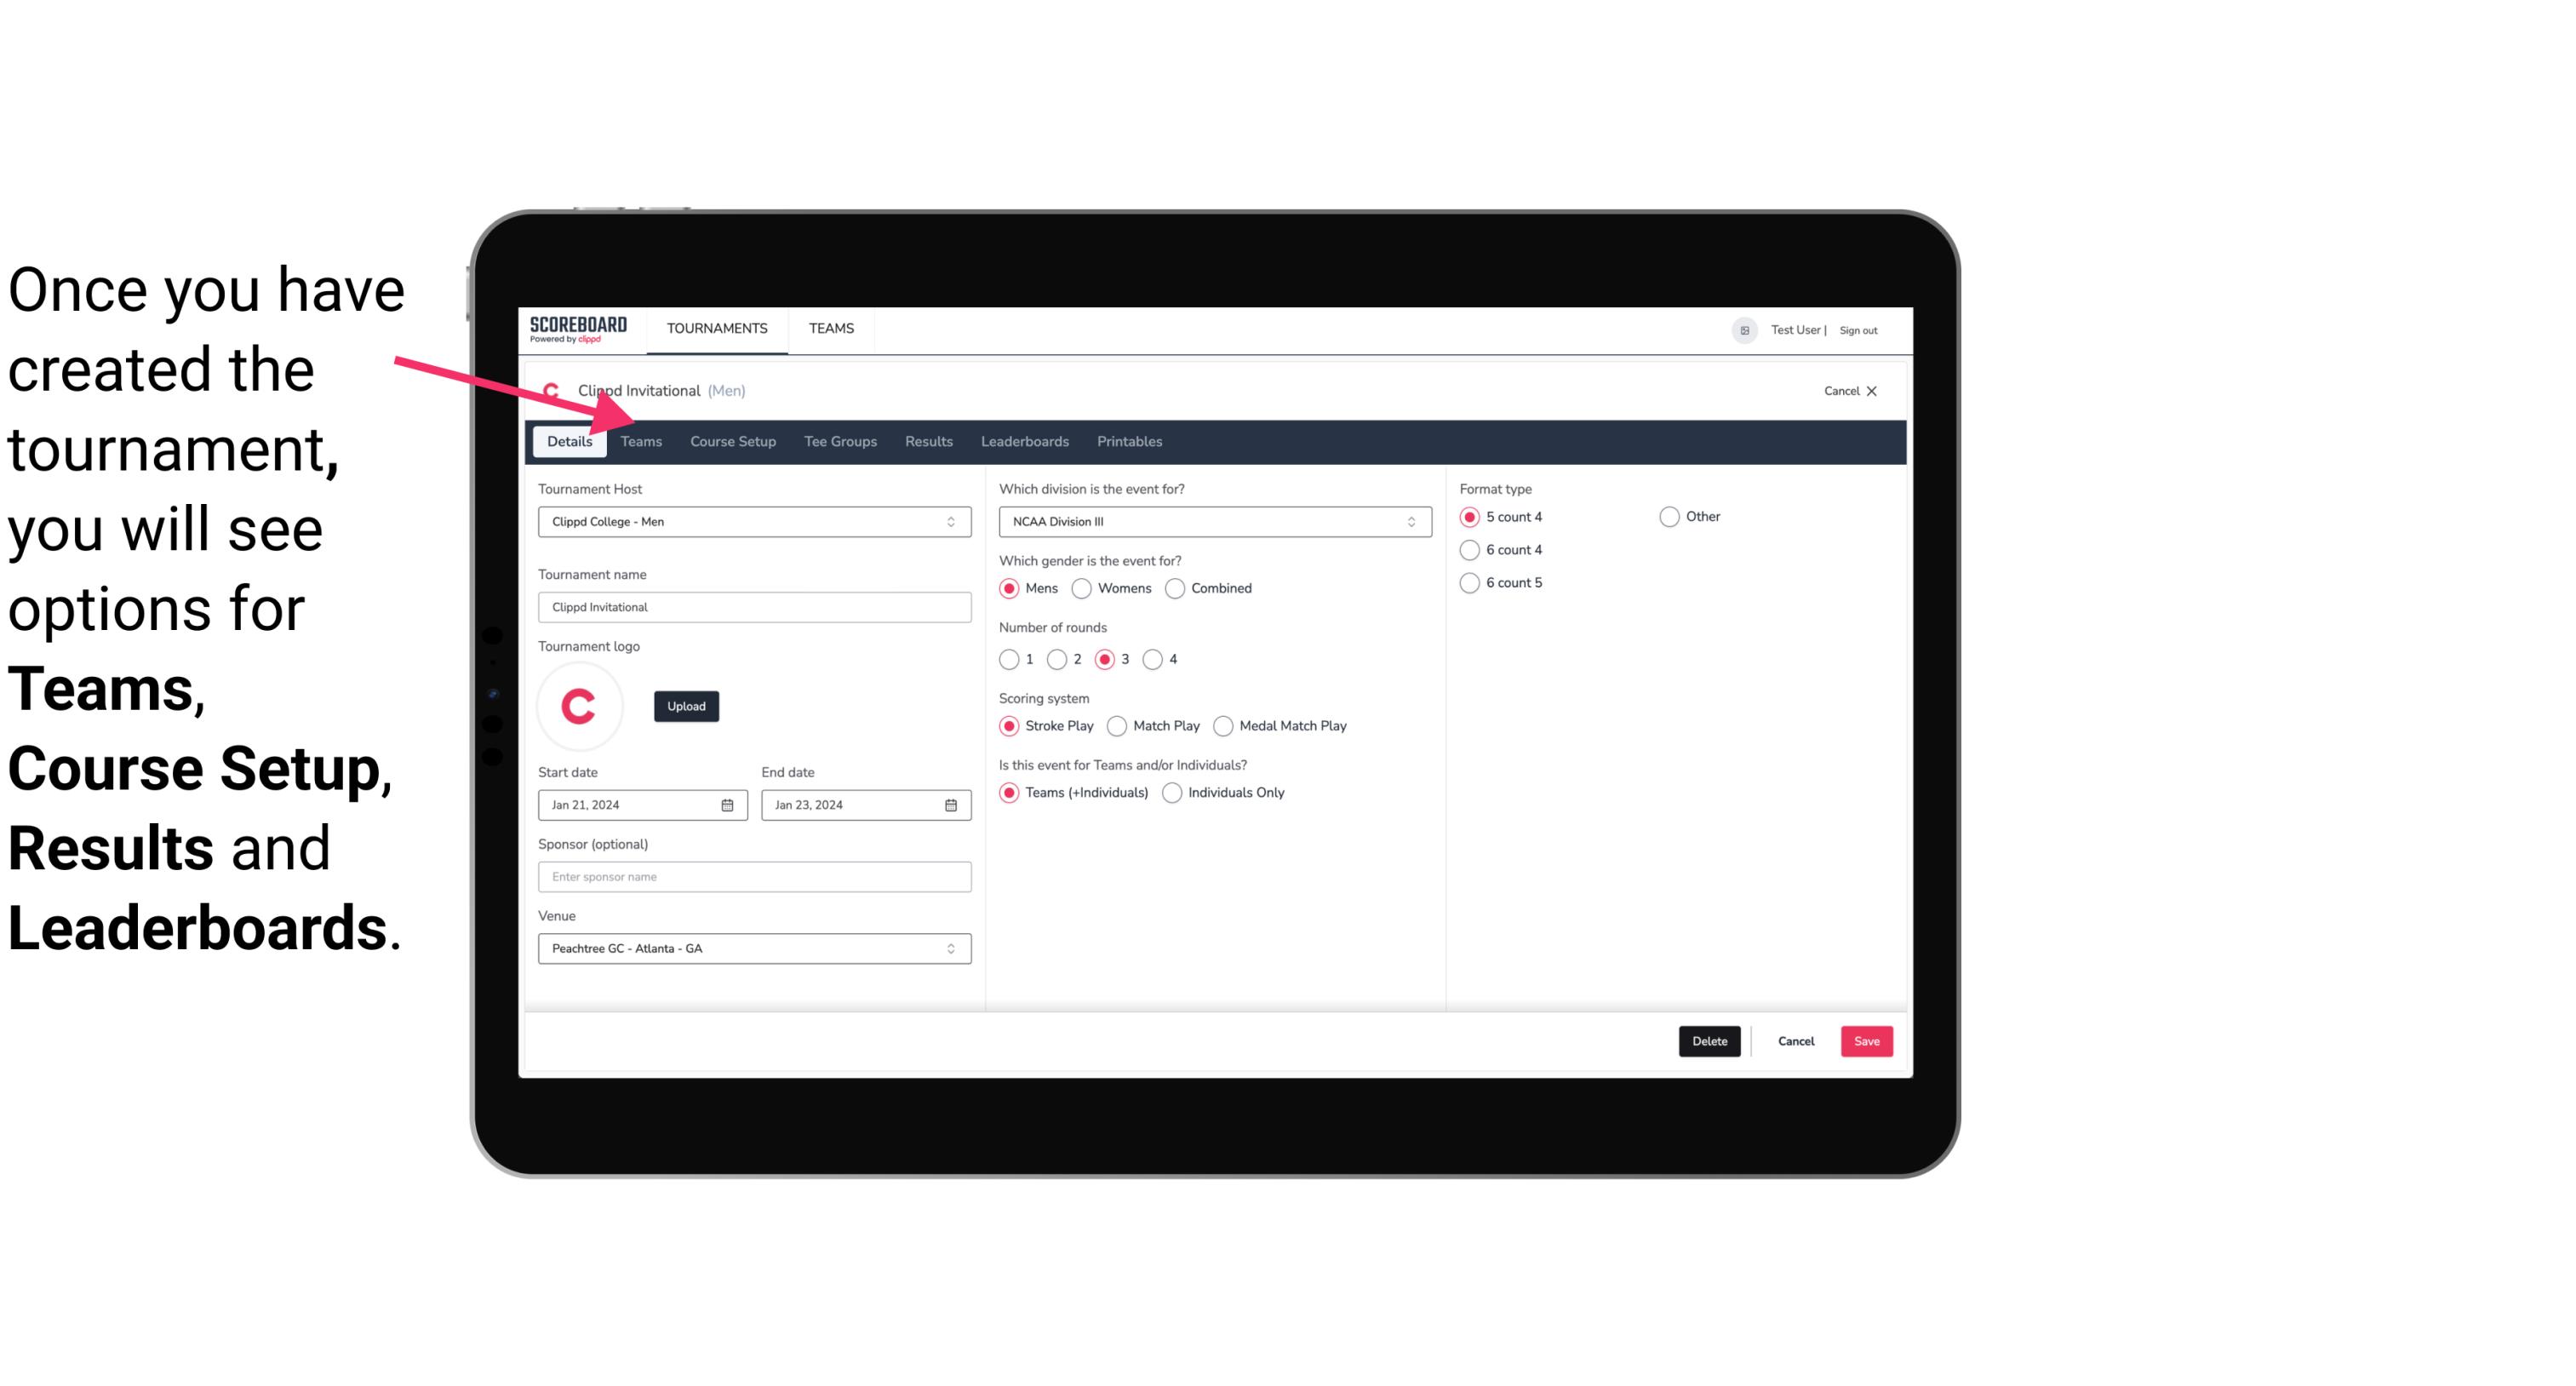
Task: Select 6 count 4 format type
Action: pyautogui.click(x=1470, y=550)
